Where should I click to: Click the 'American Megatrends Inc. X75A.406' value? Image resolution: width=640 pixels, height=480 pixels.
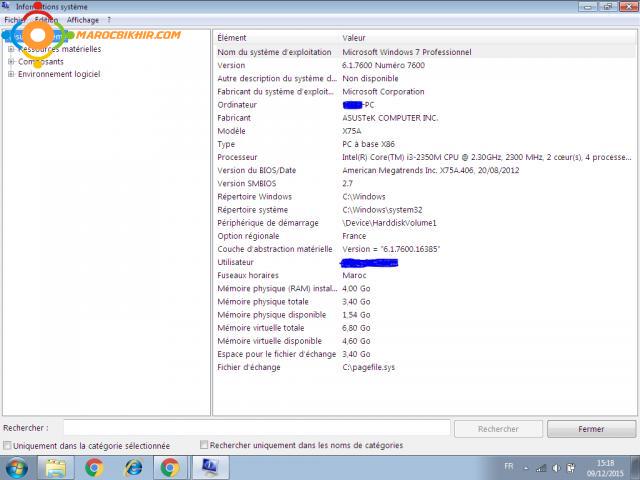click(431, 170)
